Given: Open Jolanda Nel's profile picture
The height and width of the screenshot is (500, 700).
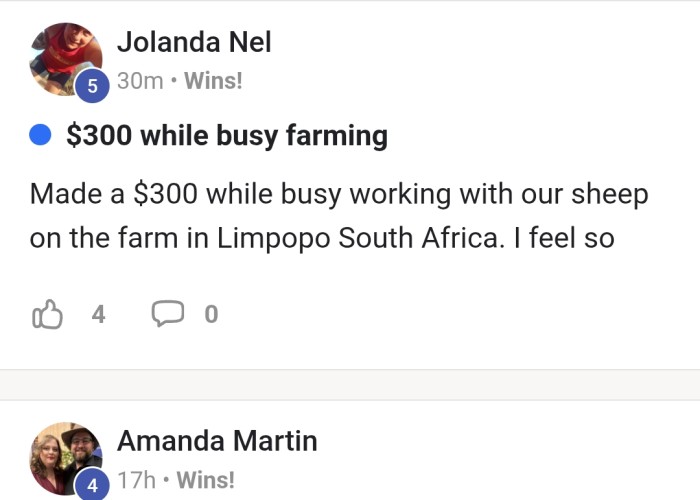Looking at the screenshot, I should [66, 59].
